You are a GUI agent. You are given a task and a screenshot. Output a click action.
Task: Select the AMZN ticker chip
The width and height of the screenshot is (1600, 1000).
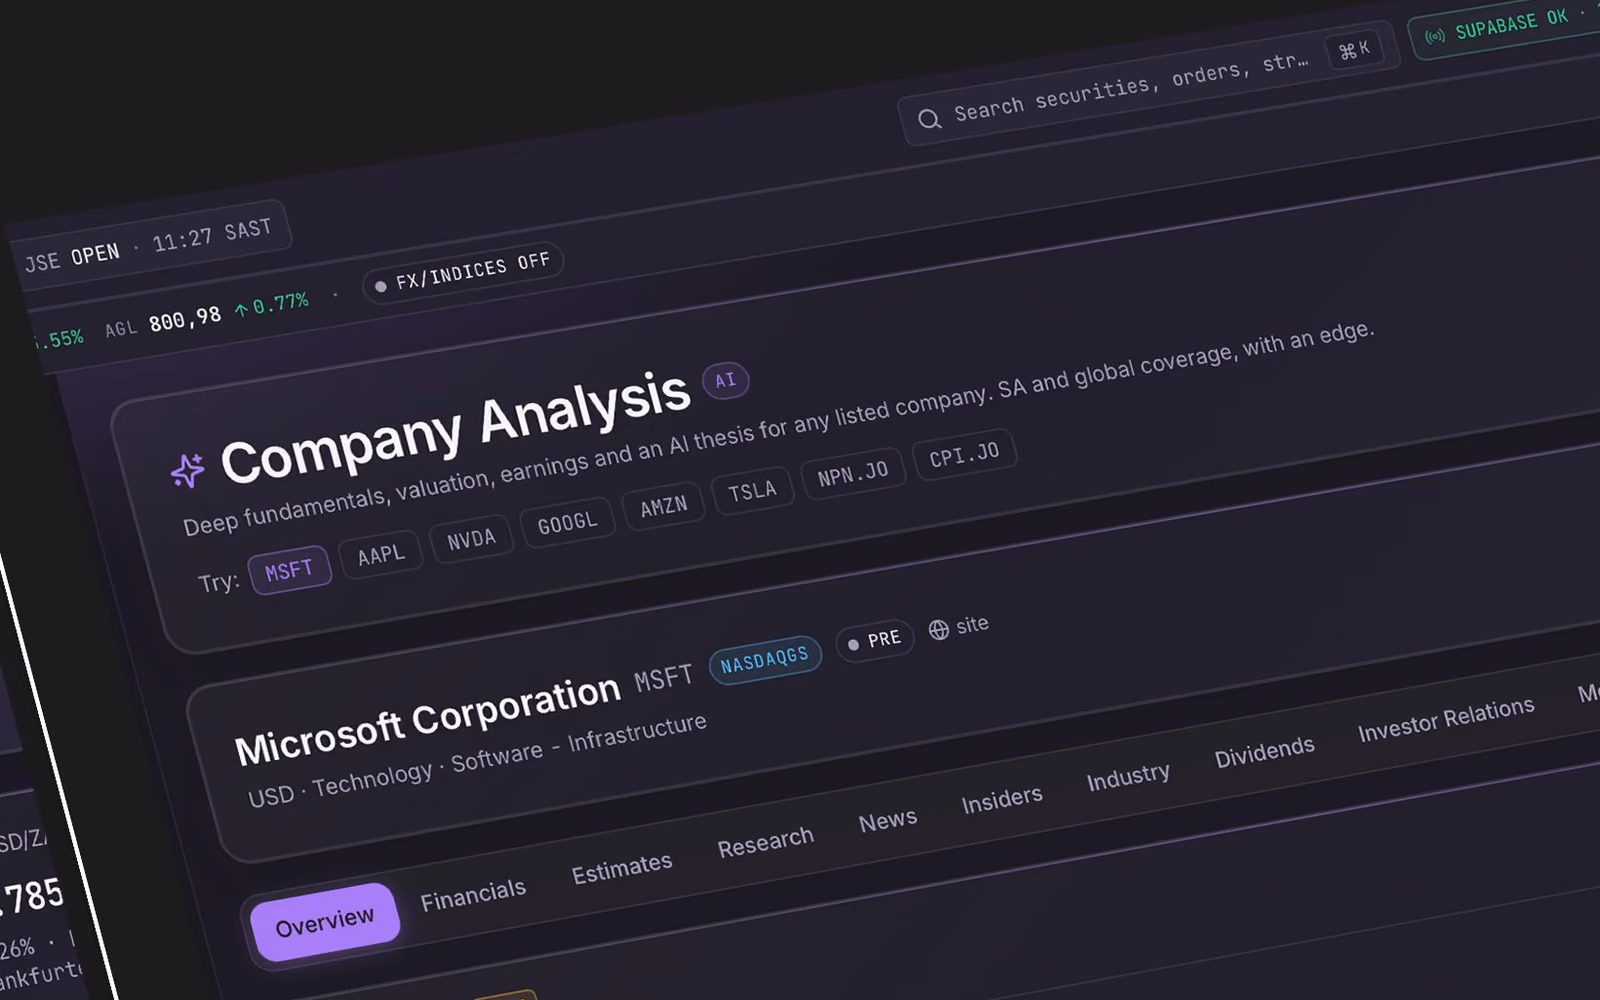point(664,506)
